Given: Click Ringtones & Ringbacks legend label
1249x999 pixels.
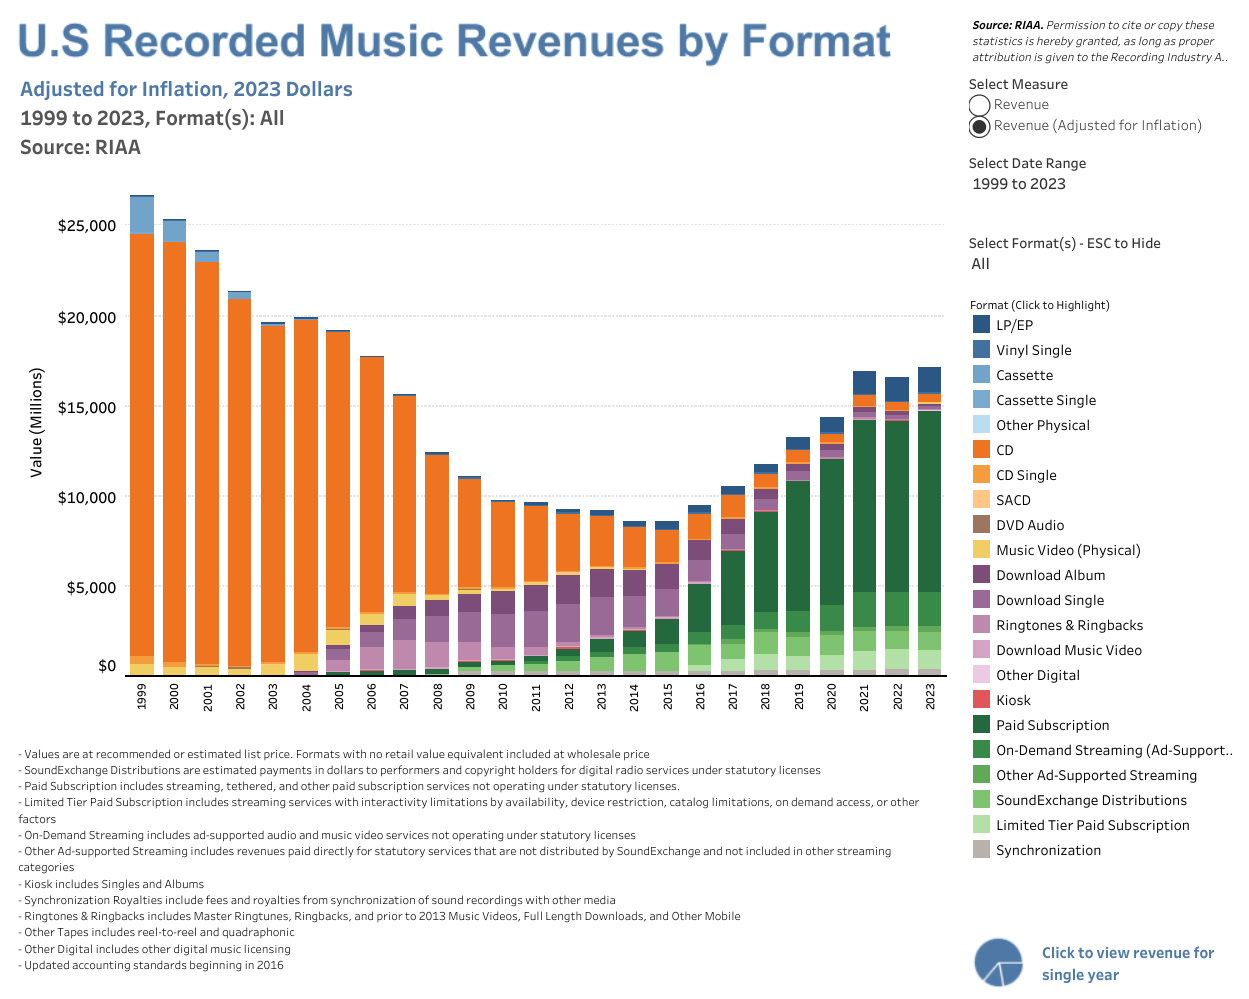Looking at the screenshot, I should 1069,625.
